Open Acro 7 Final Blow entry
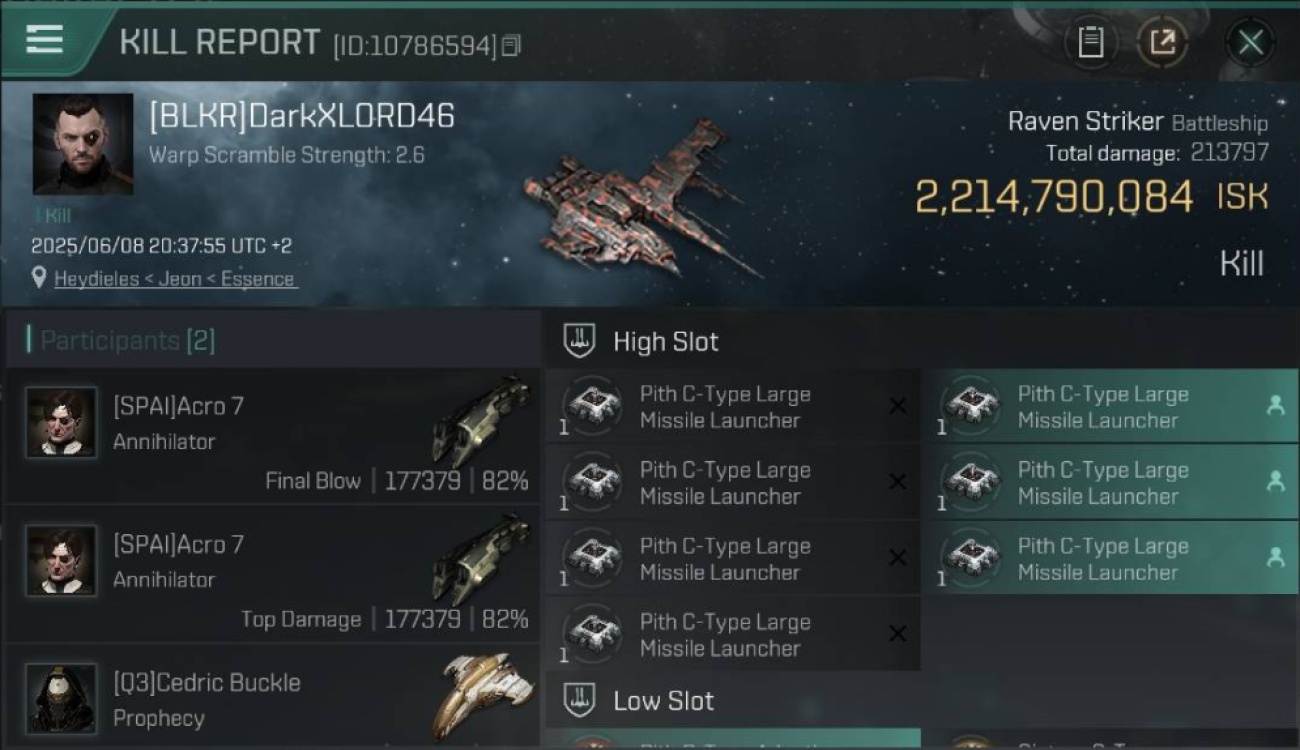1300x750 pixels. 272,436
